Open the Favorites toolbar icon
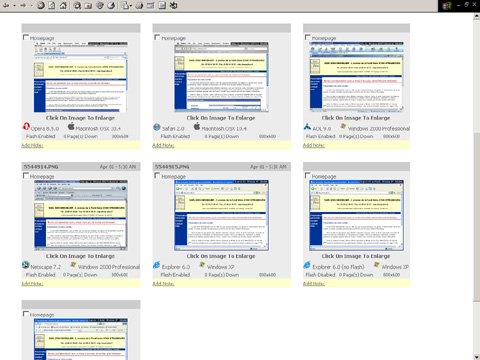This screenshot has height=360, width=480. click(88, 5)
